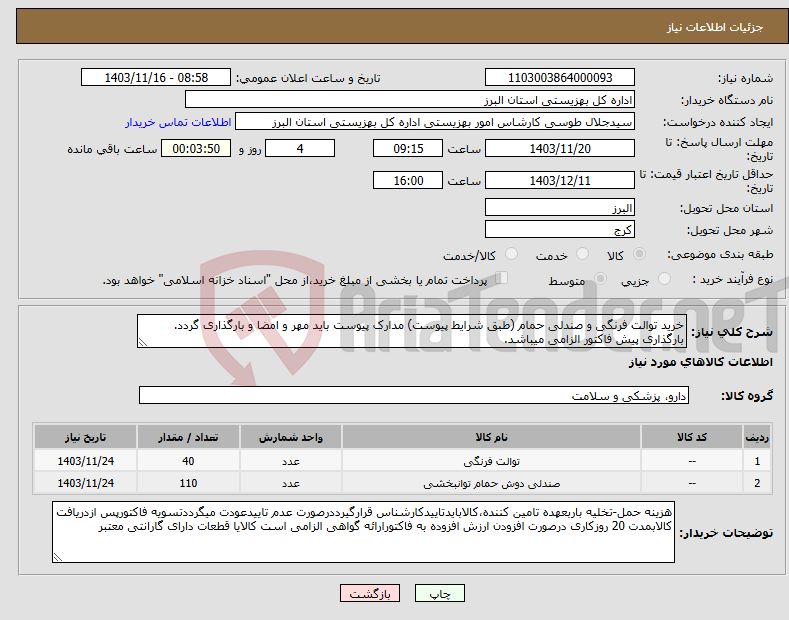Click the response deadline time 09:15

click(x=408, y=148)
